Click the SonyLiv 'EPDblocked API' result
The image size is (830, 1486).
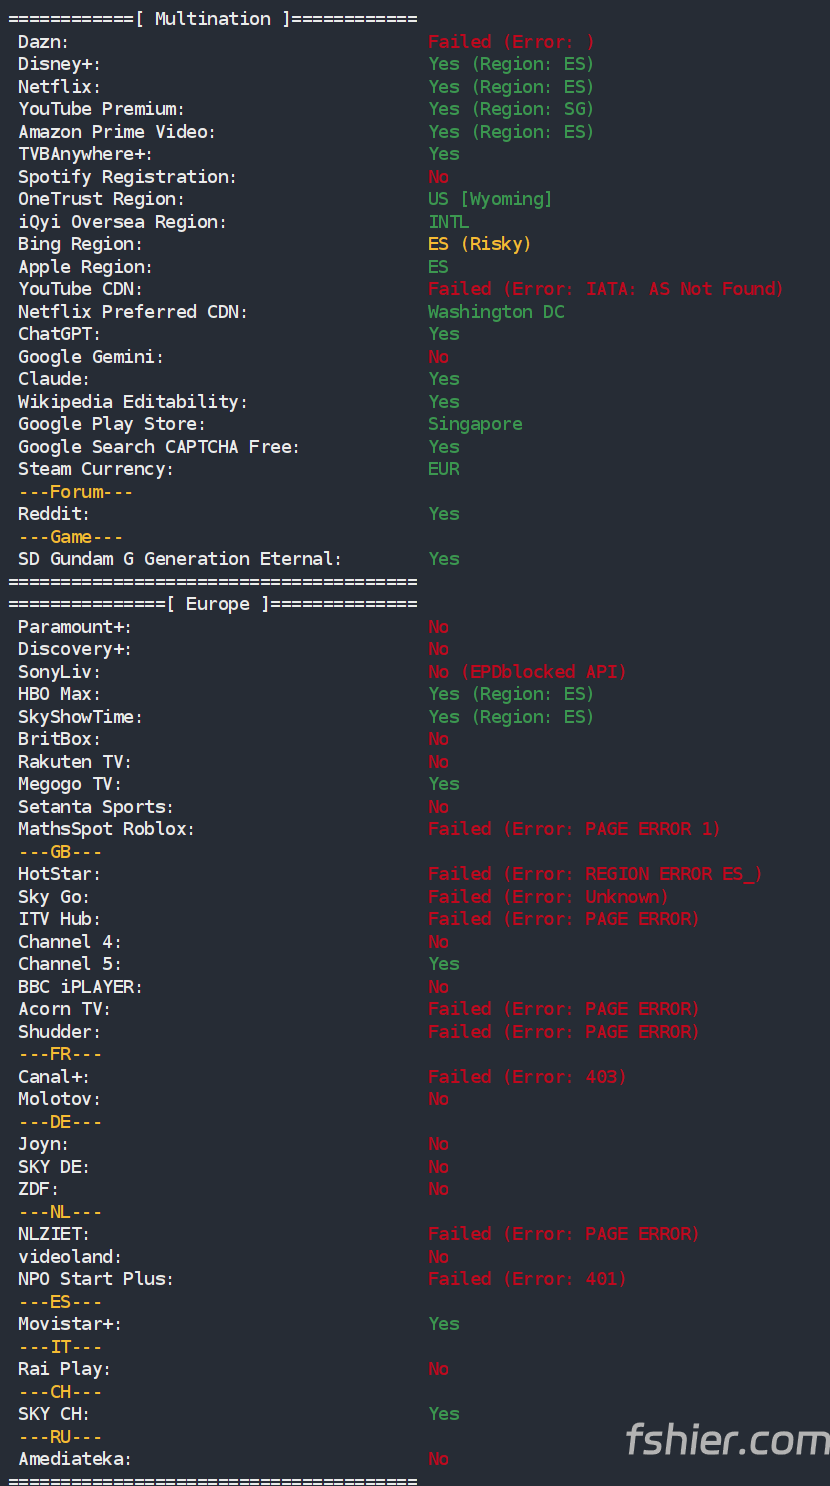[x=527, y=672]
